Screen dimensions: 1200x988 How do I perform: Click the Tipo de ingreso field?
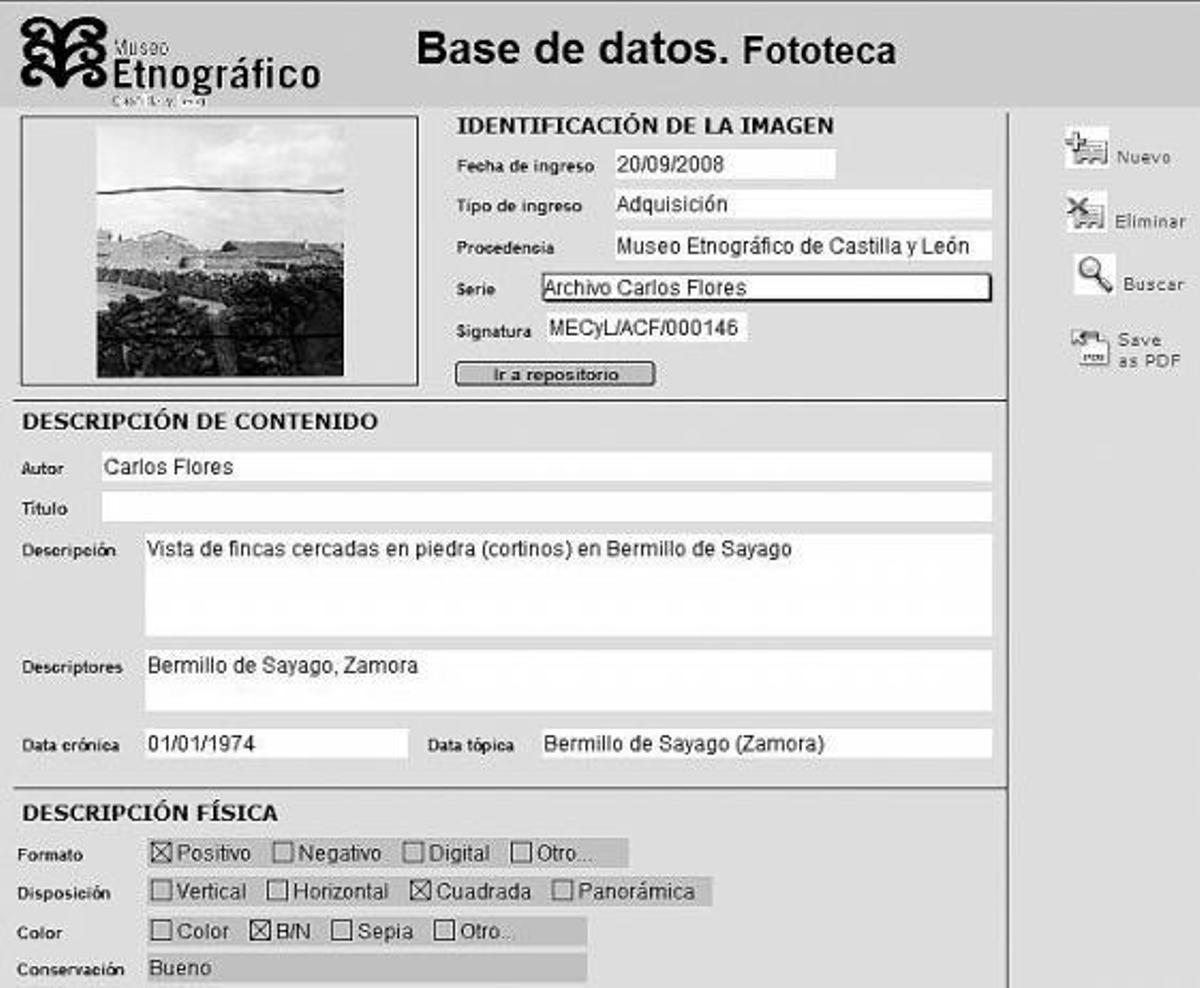[803, 204]
